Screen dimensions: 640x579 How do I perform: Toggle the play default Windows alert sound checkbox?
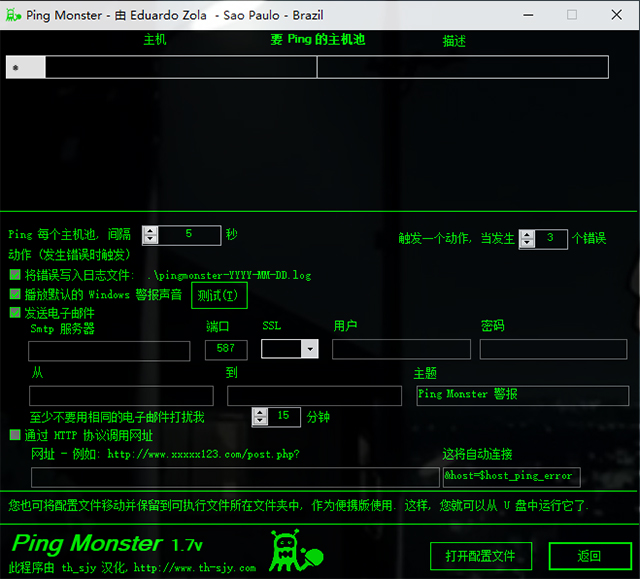pos(15,294)
